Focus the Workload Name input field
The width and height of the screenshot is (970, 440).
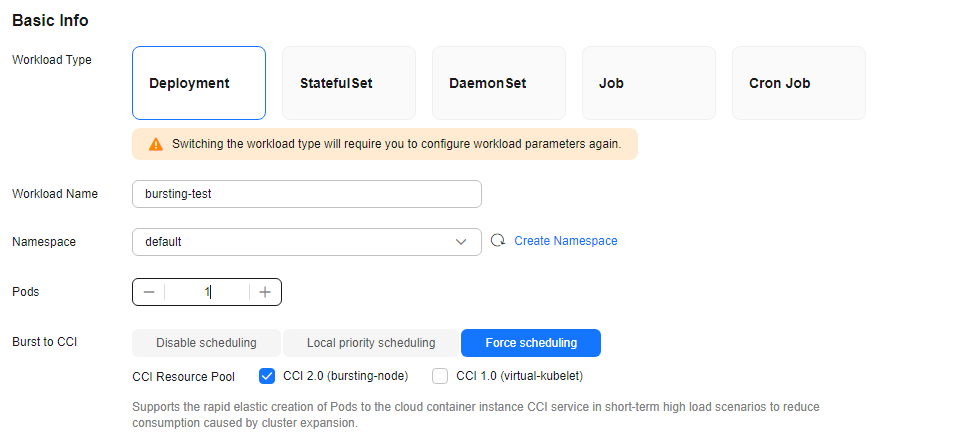coord(307,194)
